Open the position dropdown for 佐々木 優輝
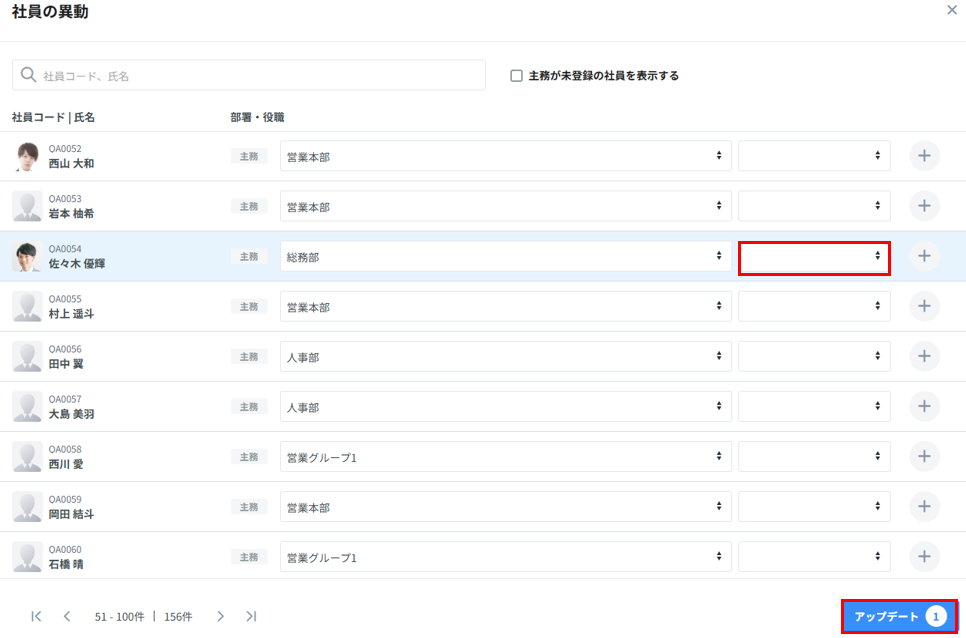The width and height of the screenshot is (966, 638). 814,256
